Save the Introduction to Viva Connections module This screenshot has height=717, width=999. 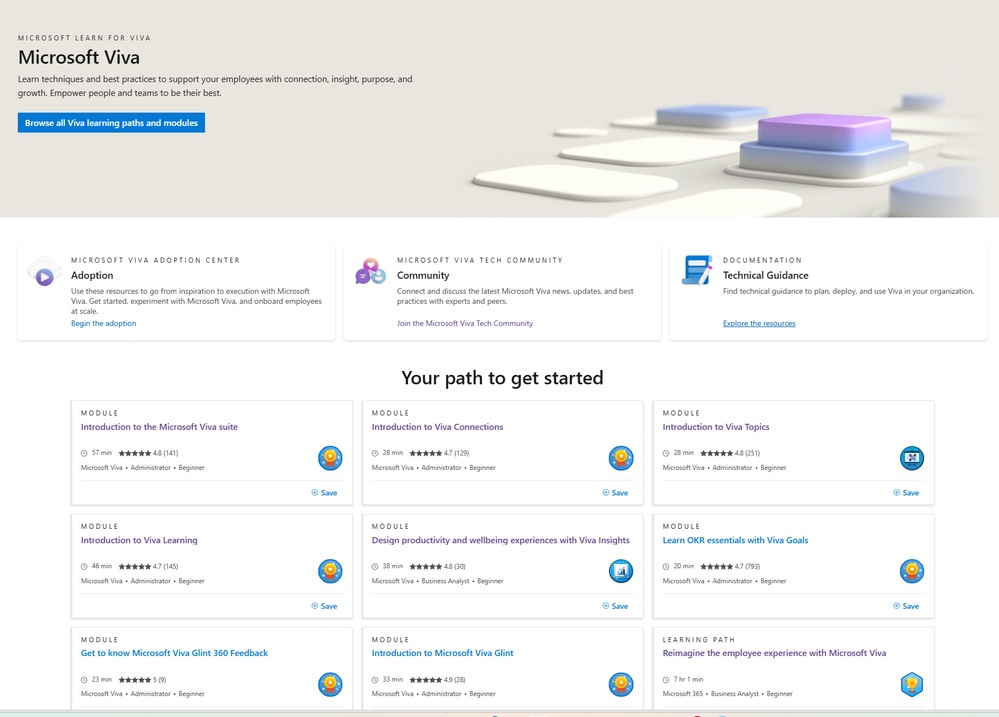615,493
